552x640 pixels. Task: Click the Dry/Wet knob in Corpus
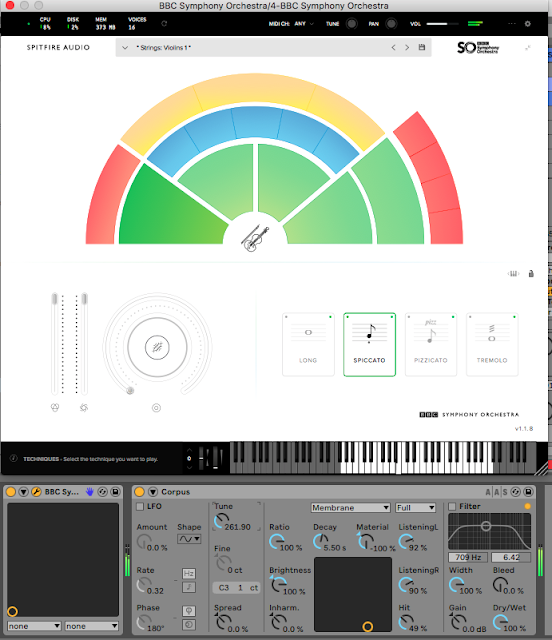tap(500, 622)
